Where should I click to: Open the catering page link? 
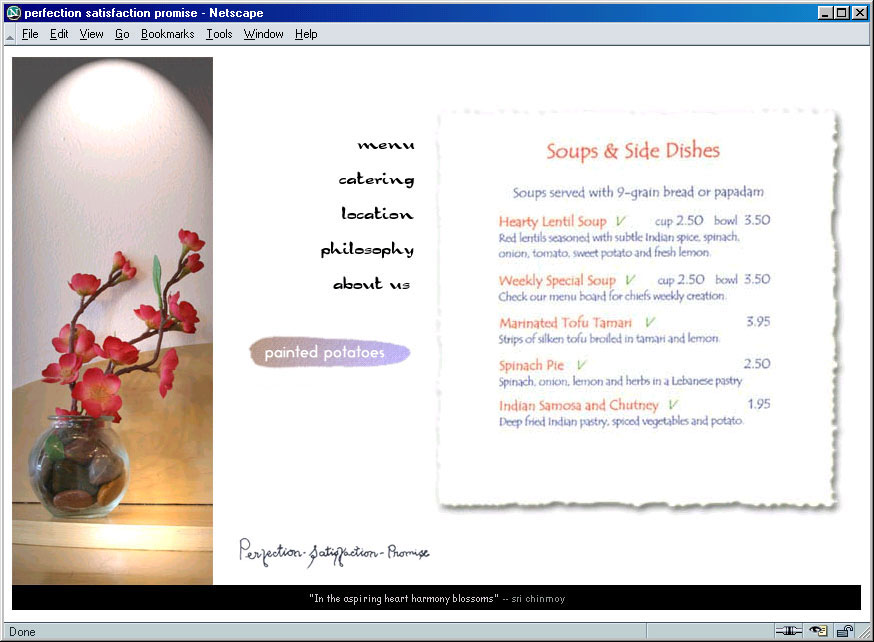point(376,180)
